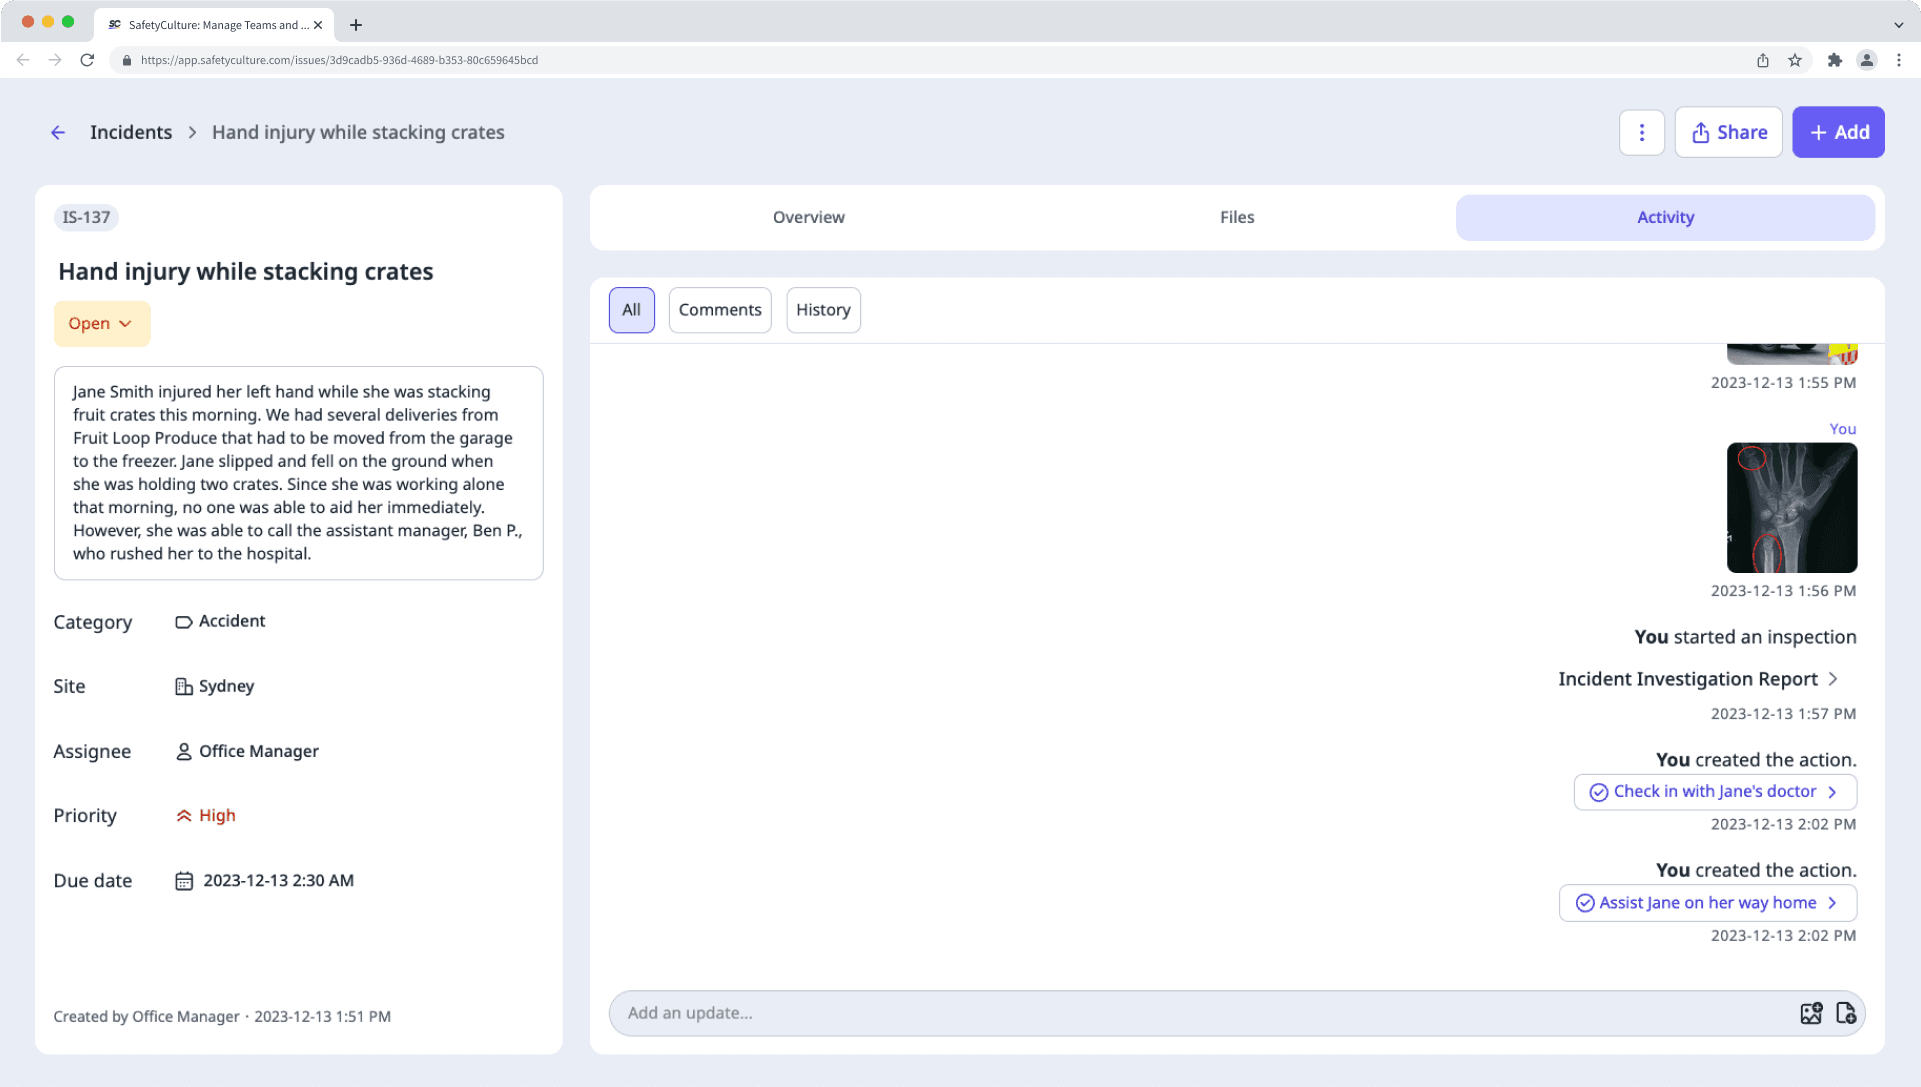Screen dimensions: 1921x1087
Task: Switch to the Overview tab
Action: [x=808, y=217]
